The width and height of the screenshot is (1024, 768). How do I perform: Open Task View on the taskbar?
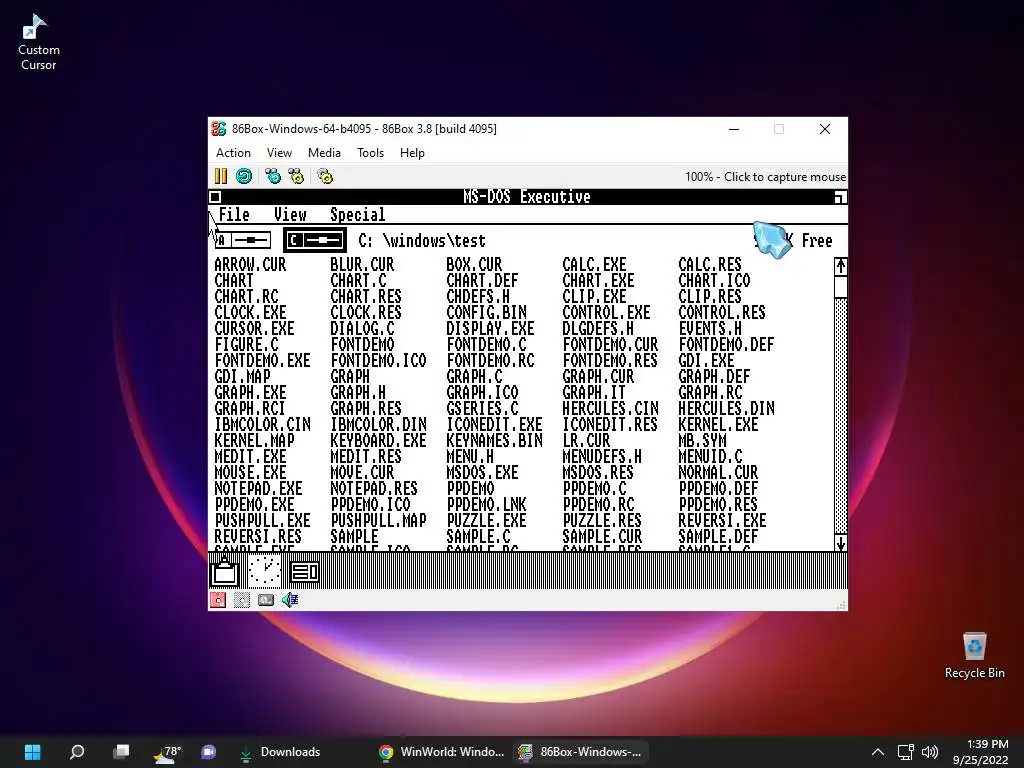(x=121, y=752)
